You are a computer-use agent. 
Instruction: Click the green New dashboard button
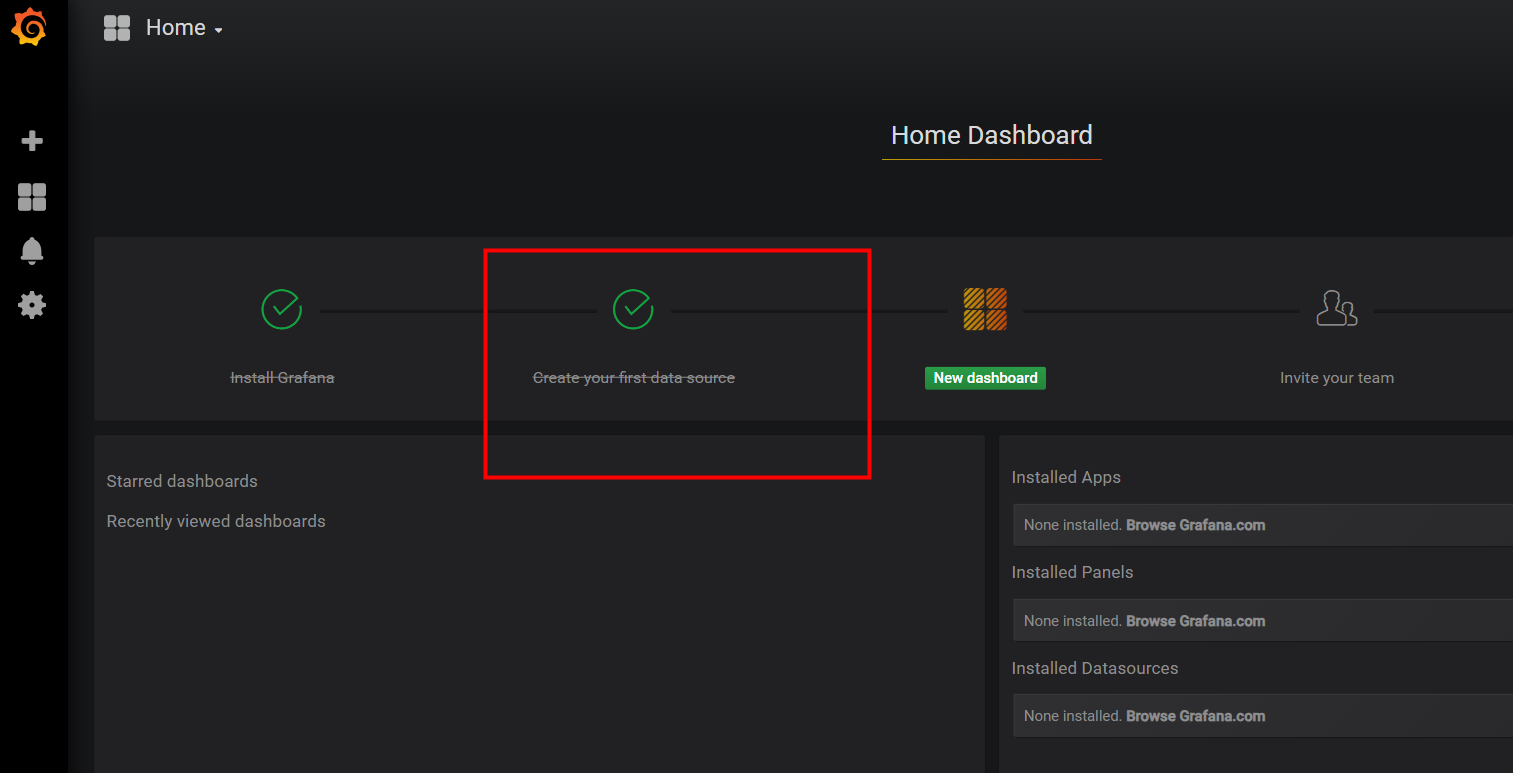click(985, 378)
